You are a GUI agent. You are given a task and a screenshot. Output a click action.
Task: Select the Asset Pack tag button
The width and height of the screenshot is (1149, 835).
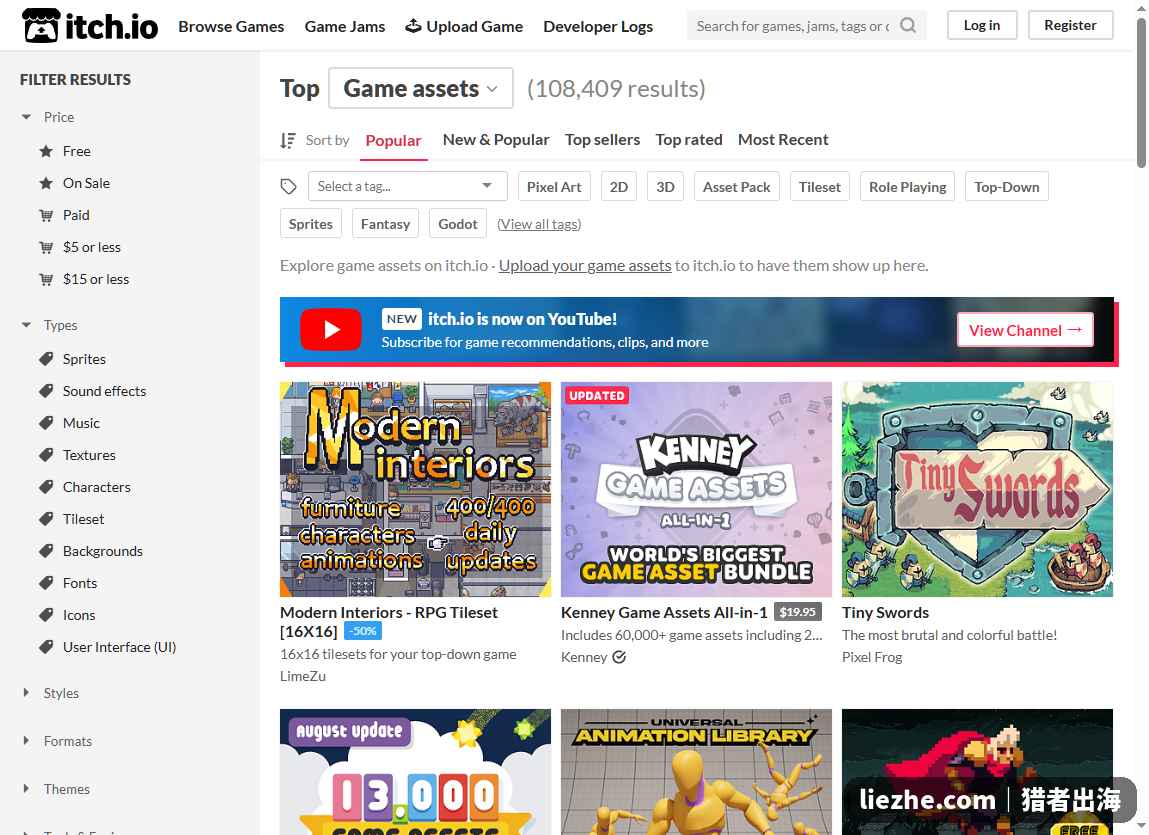[736, 186]
